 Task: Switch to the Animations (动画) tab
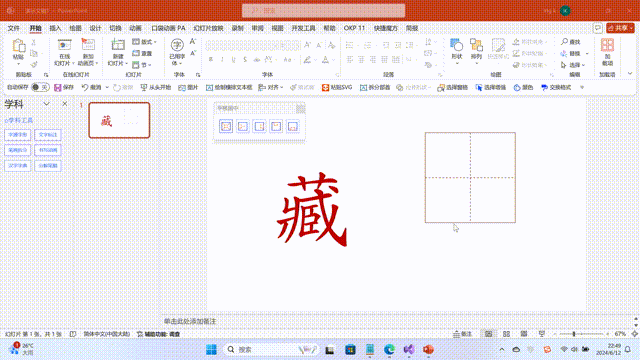136,28
